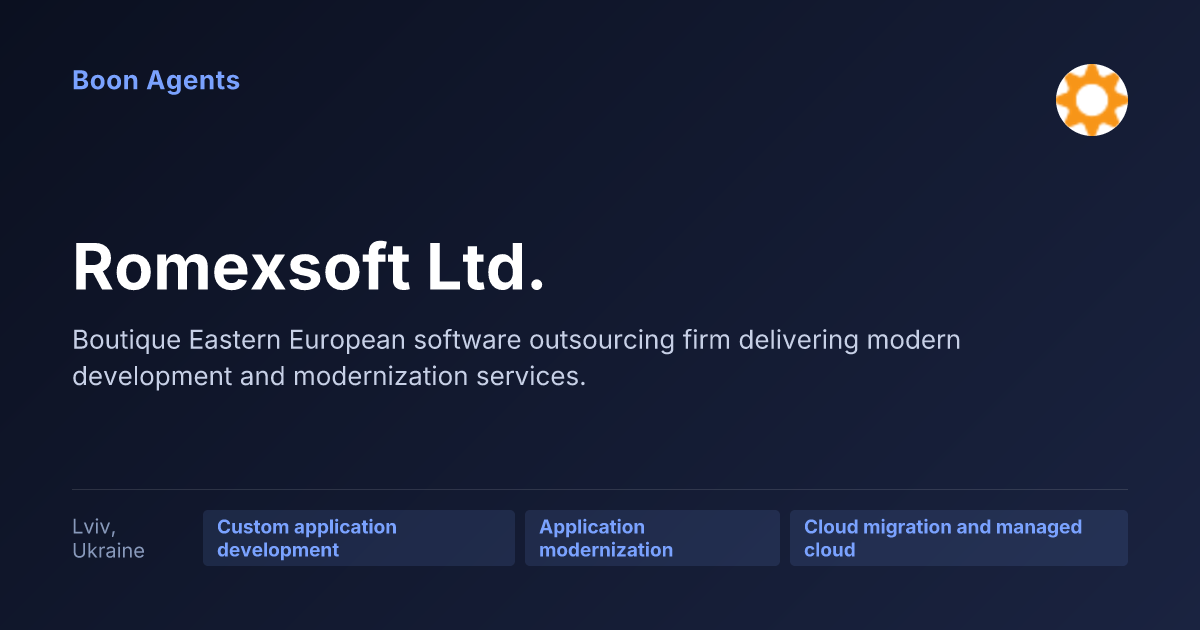
Task: Open the Boon Agents brand link
Action: coord(156,81)
